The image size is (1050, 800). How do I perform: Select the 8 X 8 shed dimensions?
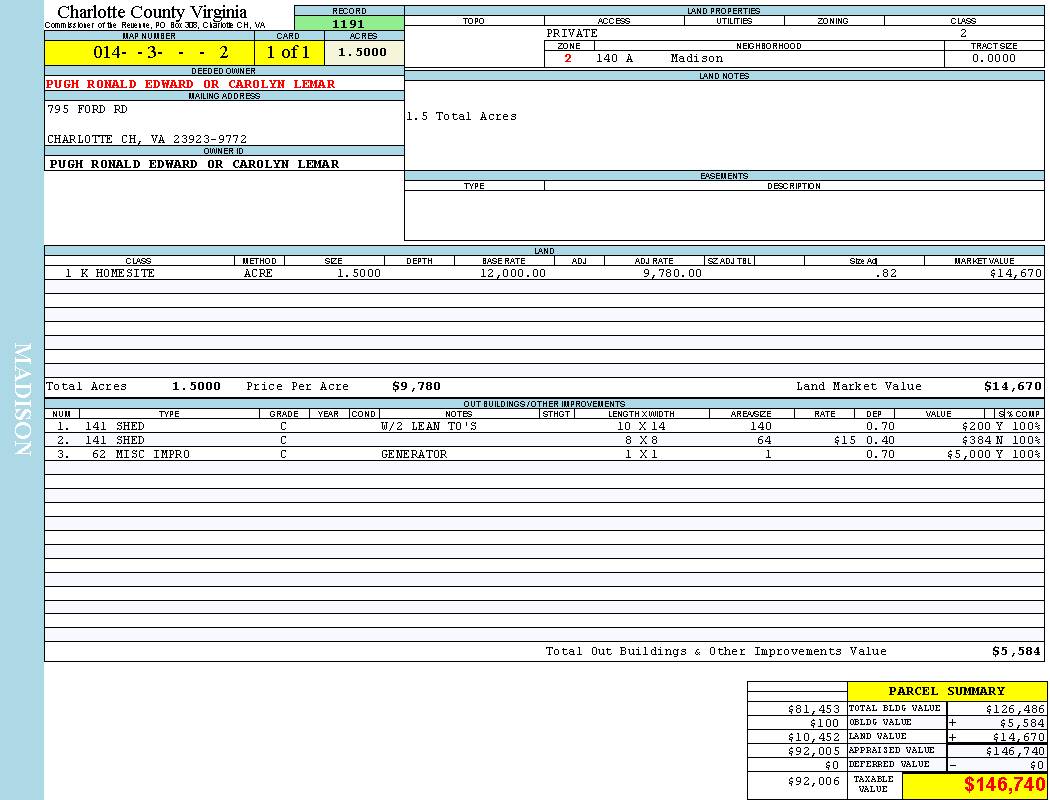tap(642, 440)
